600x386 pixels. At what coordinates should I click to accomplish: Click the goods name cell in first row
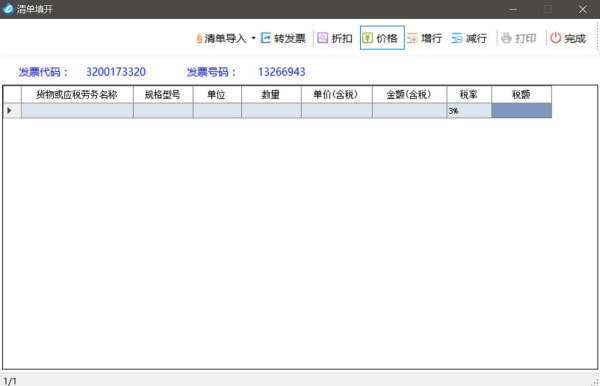77,111
